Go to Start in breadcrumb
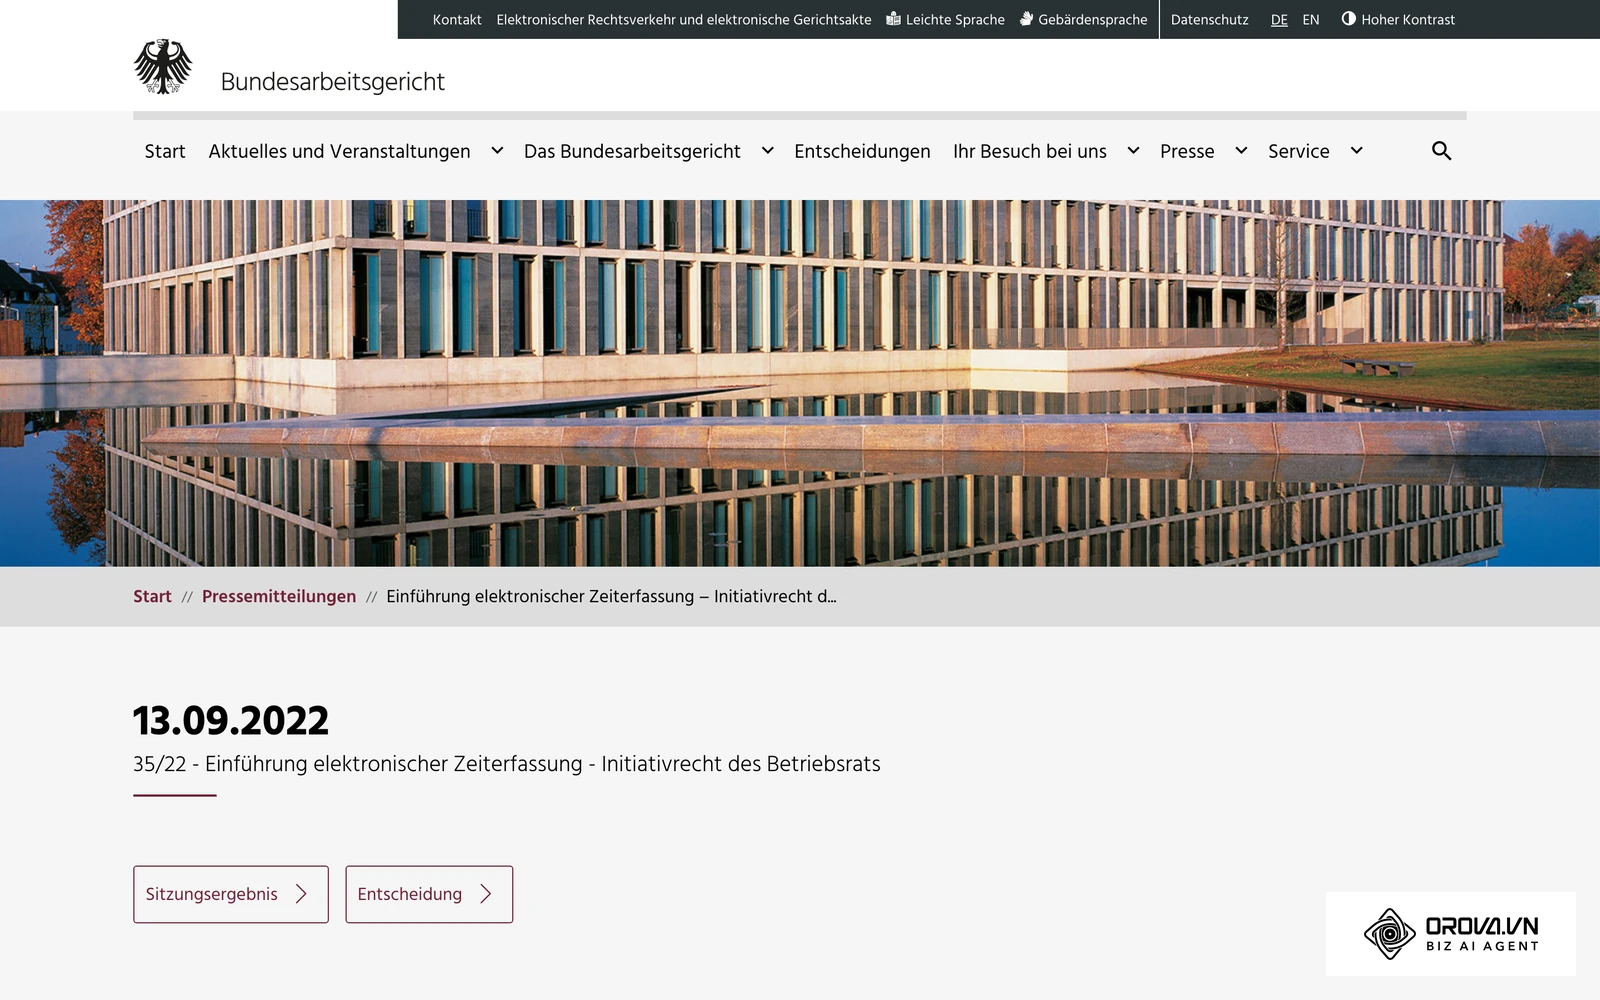 (152, 596)
